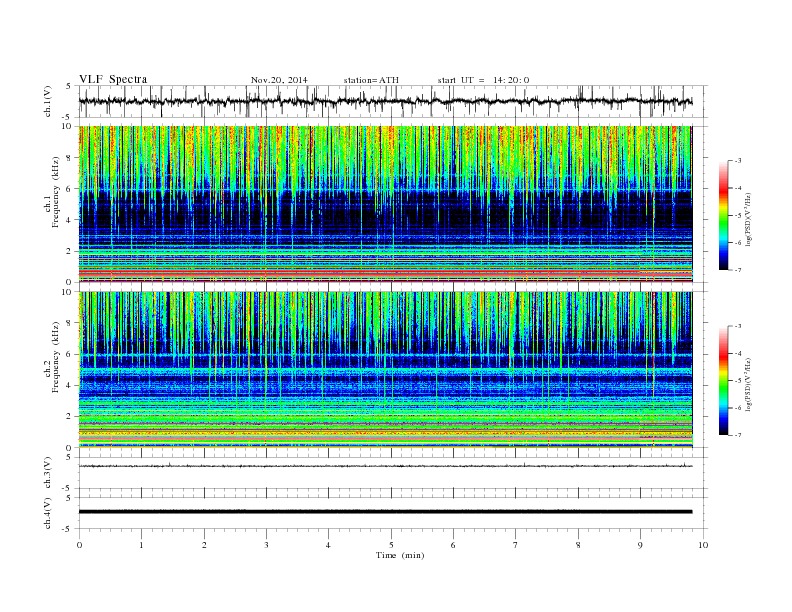Click the thick ch.4 voltage trace
The image size is (792, 612).
pos(385,512)
